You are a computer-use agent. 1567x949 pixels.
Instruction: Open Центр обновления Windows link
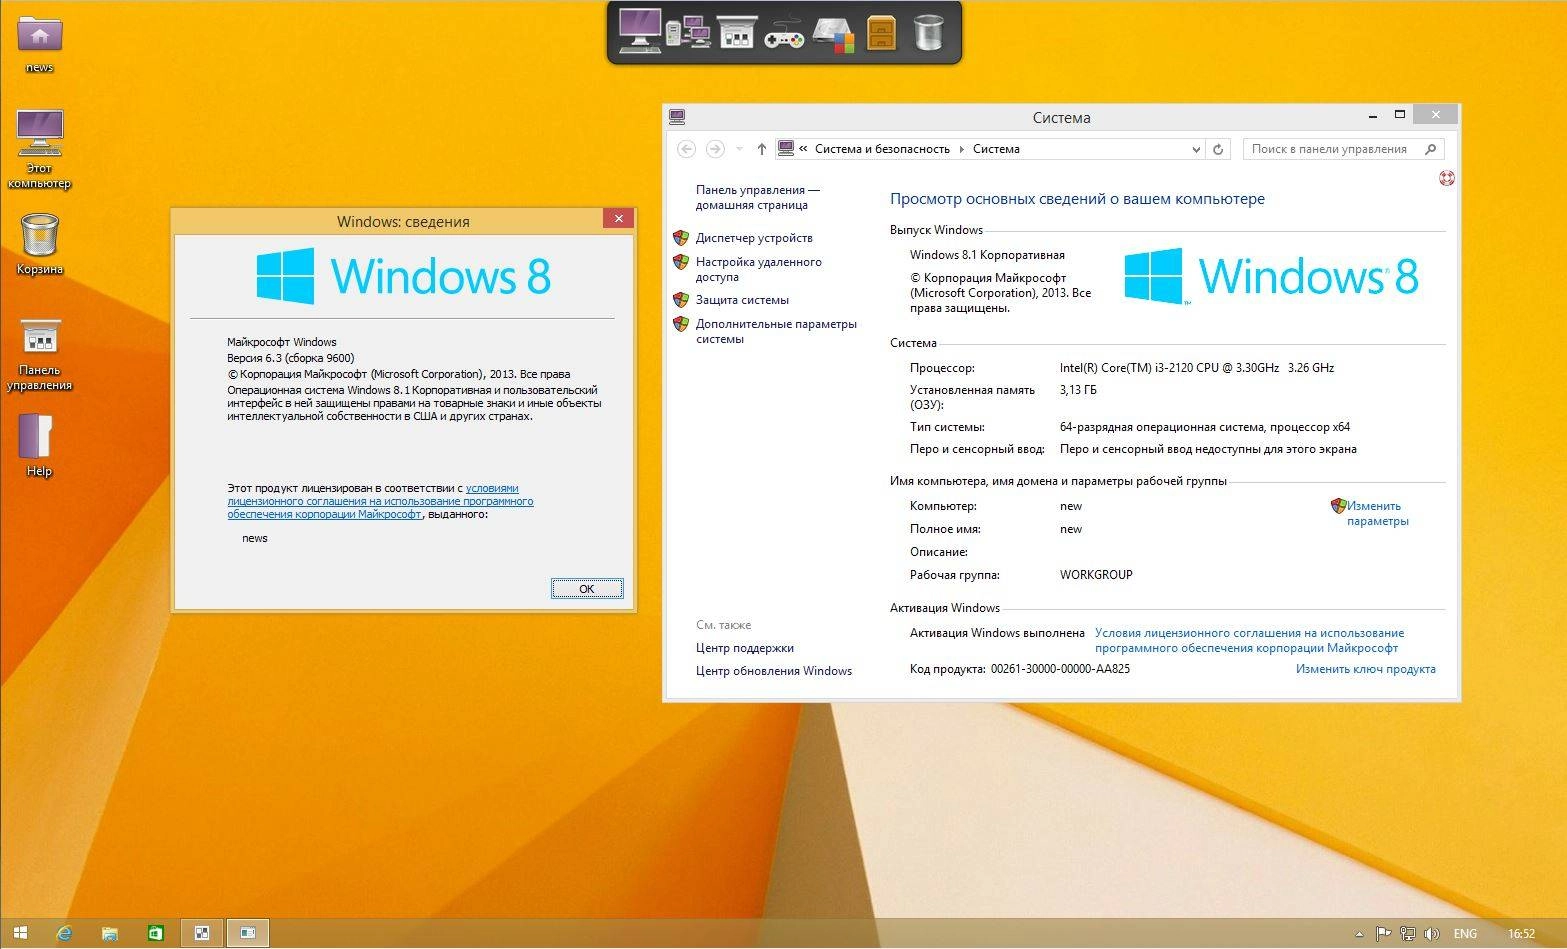pyautogui.click(x=774, y=671)
